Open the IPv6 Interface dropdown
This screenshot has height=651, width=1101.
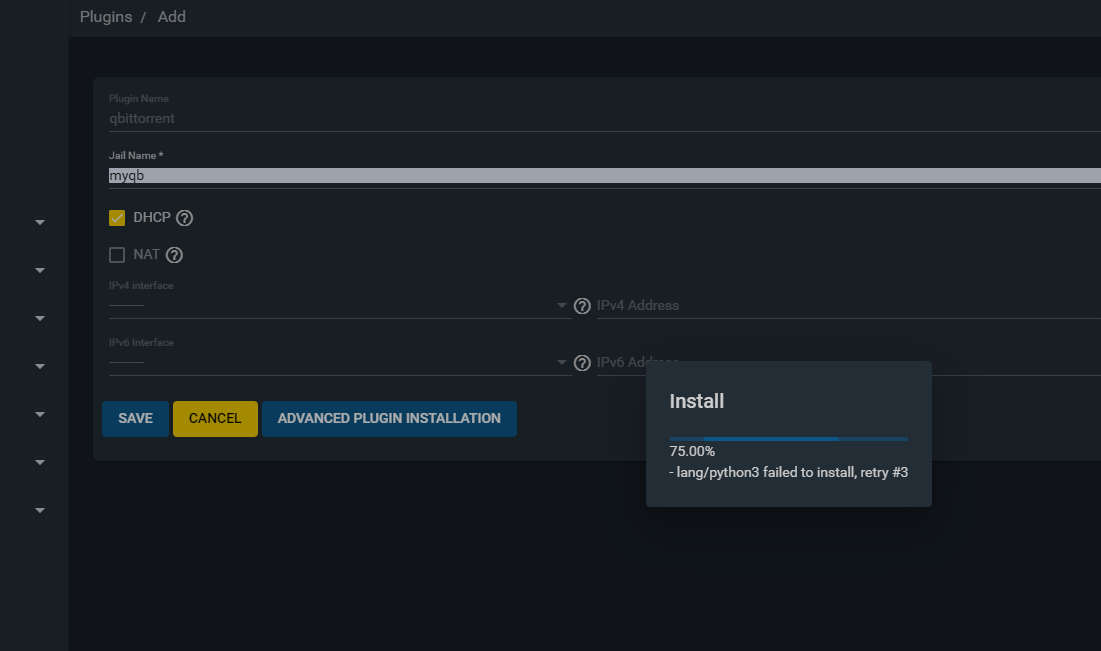point(338,362)
